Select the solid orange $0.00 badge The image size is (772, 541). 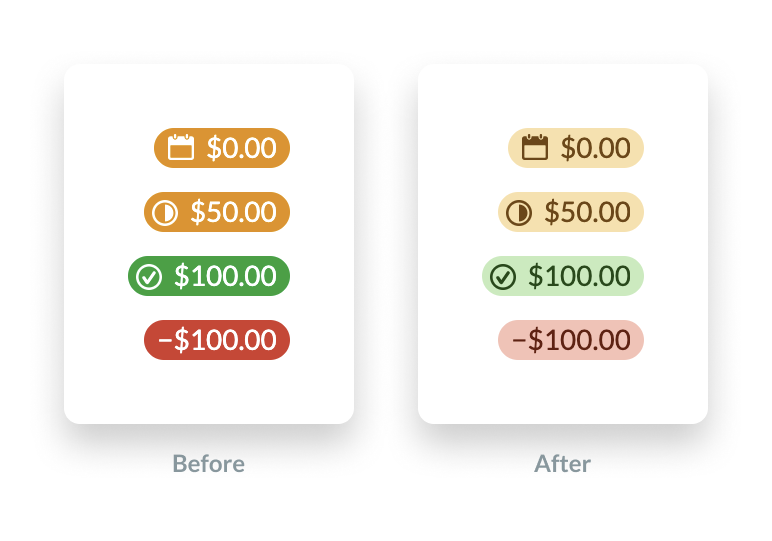click(x=222, y=148)
